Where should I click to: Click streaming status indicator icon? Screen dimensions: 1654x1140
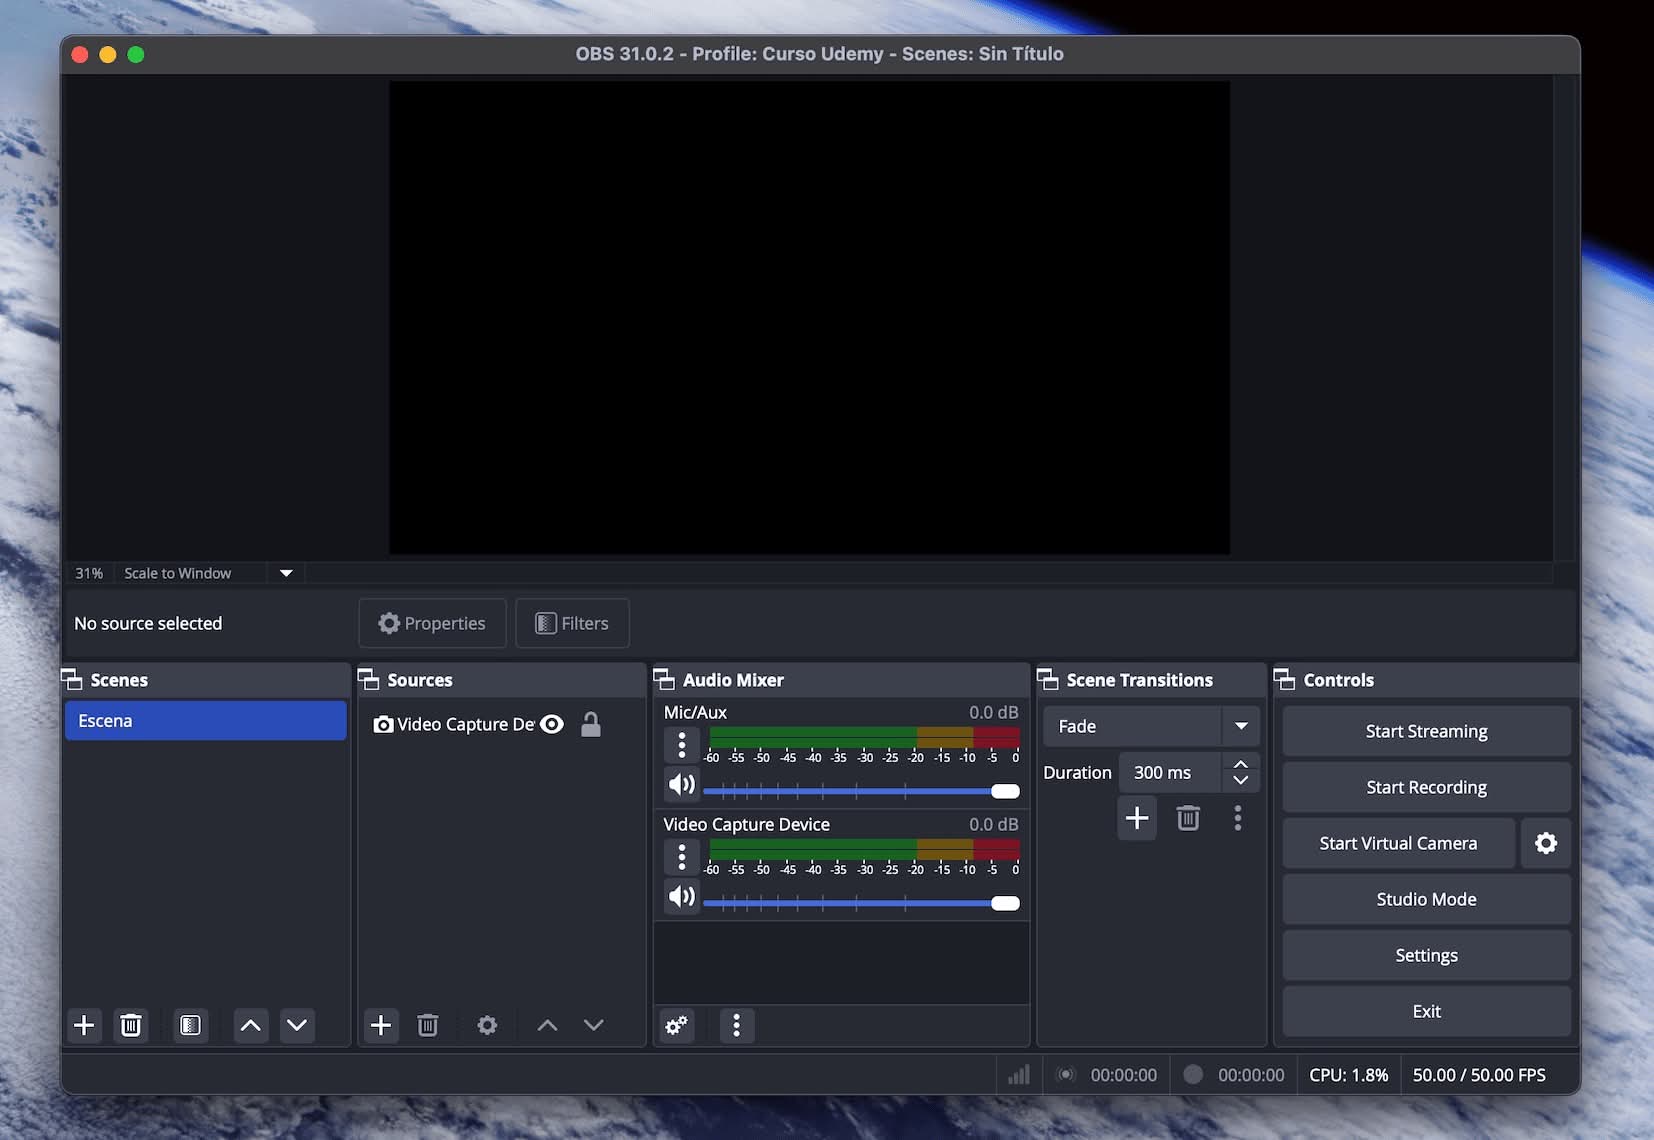tap(1066, 1075)
